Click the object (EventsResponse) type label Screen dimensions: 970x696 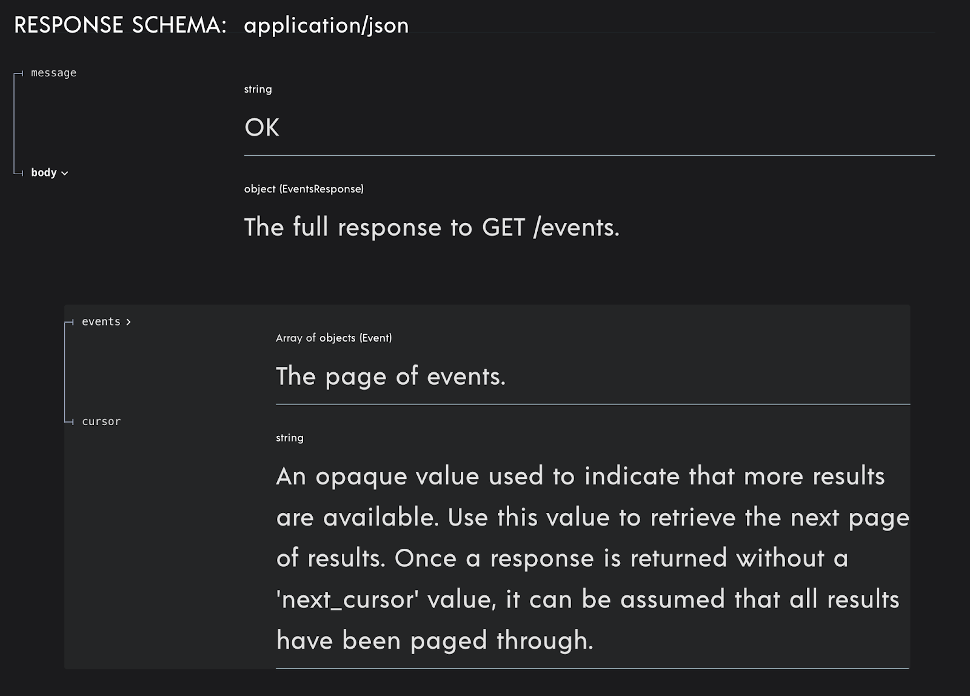tap(304, 189)
